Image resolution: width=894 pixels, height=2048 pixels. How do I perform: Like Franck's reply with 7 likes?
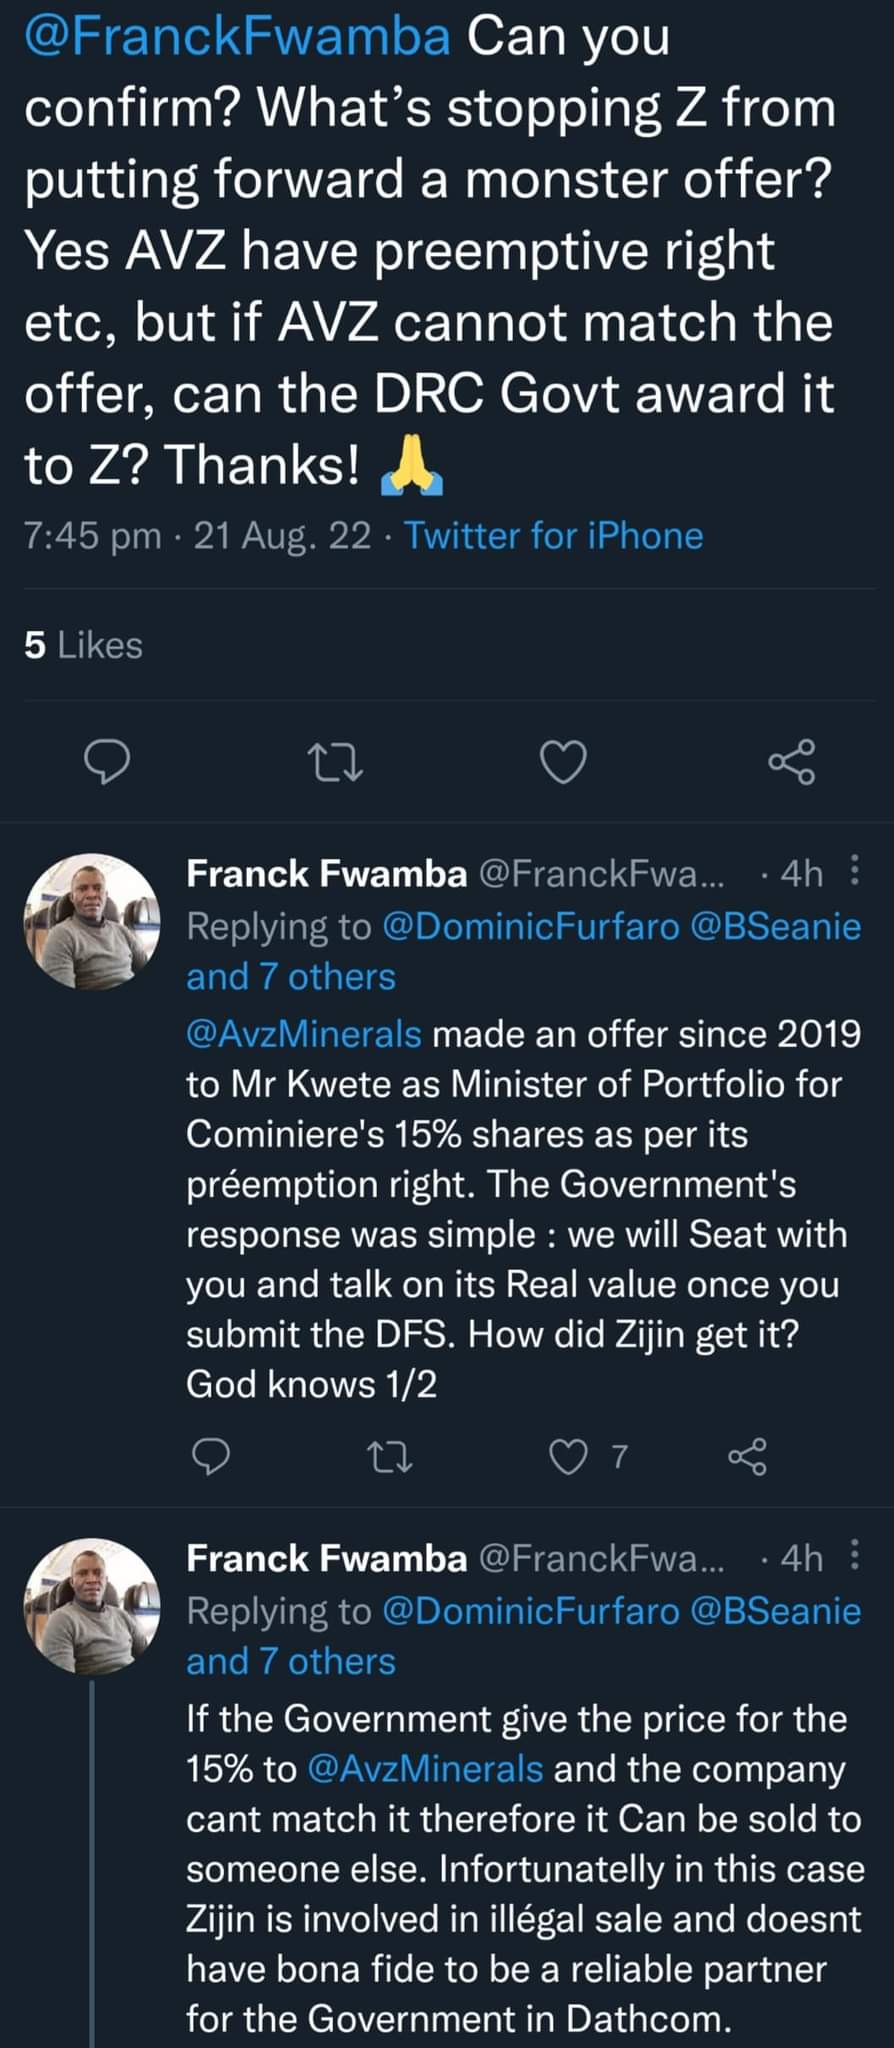(x=570, y=1456)
